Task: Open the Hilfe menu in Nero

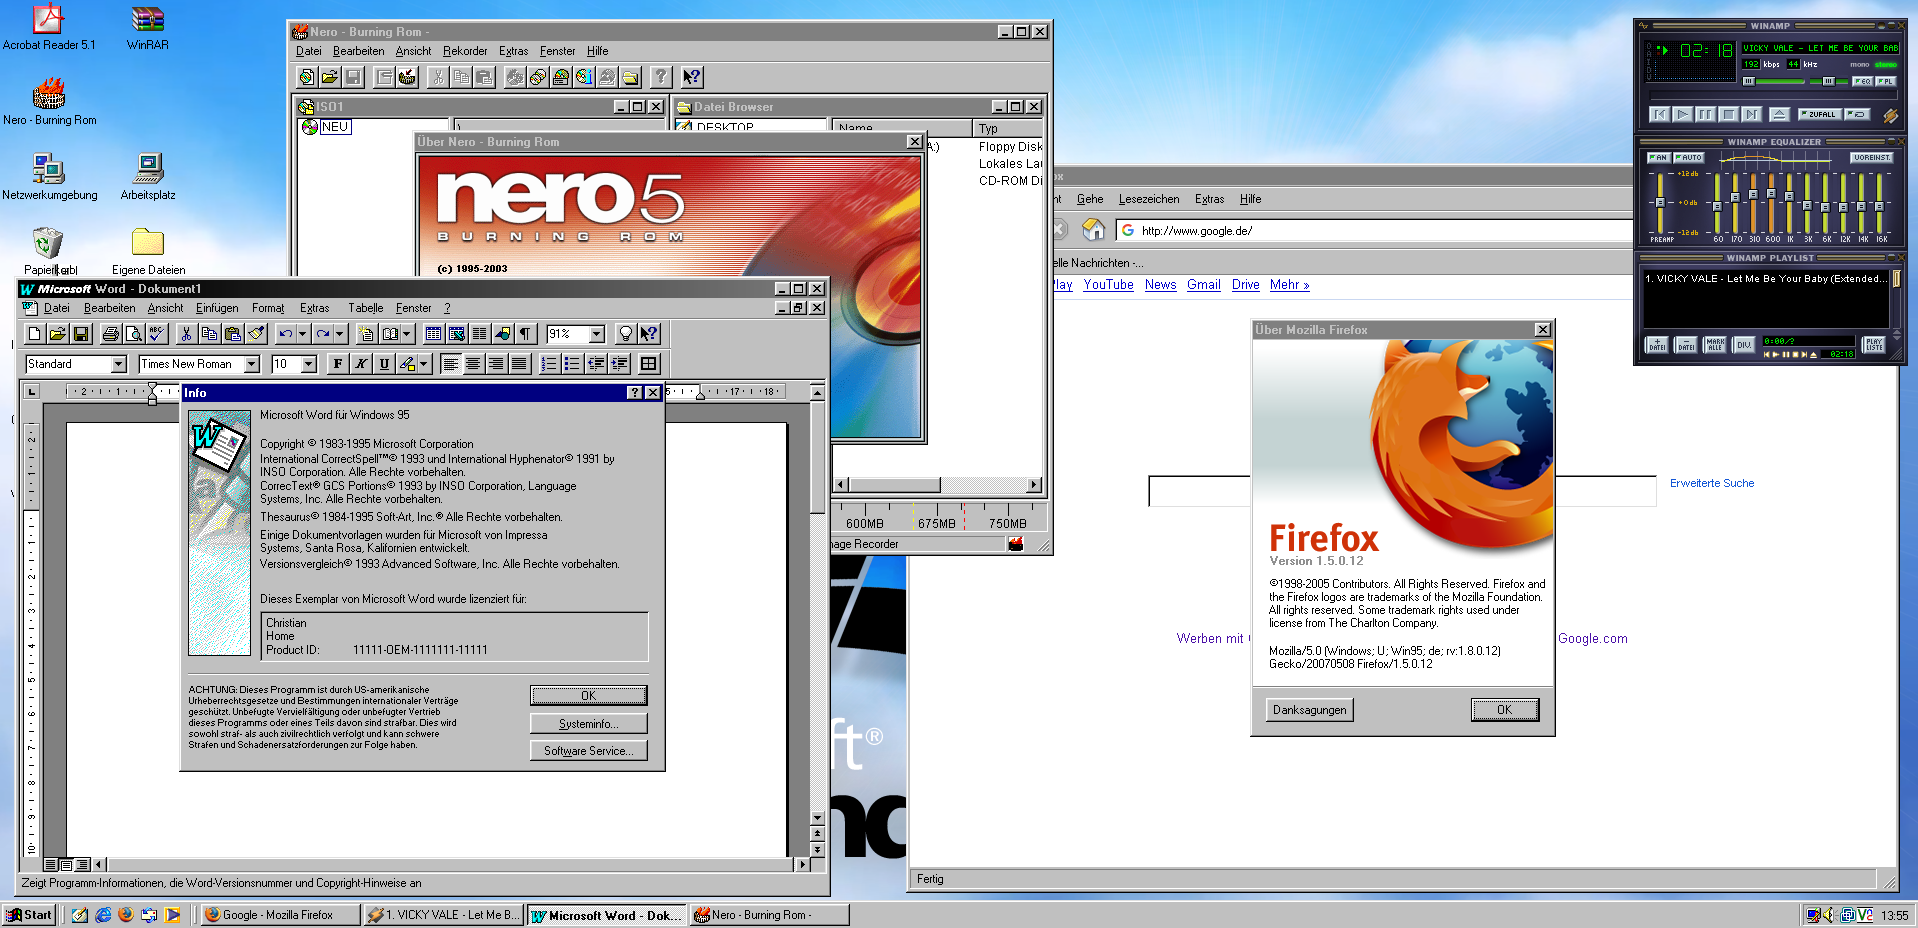Action: coord(598,51)
